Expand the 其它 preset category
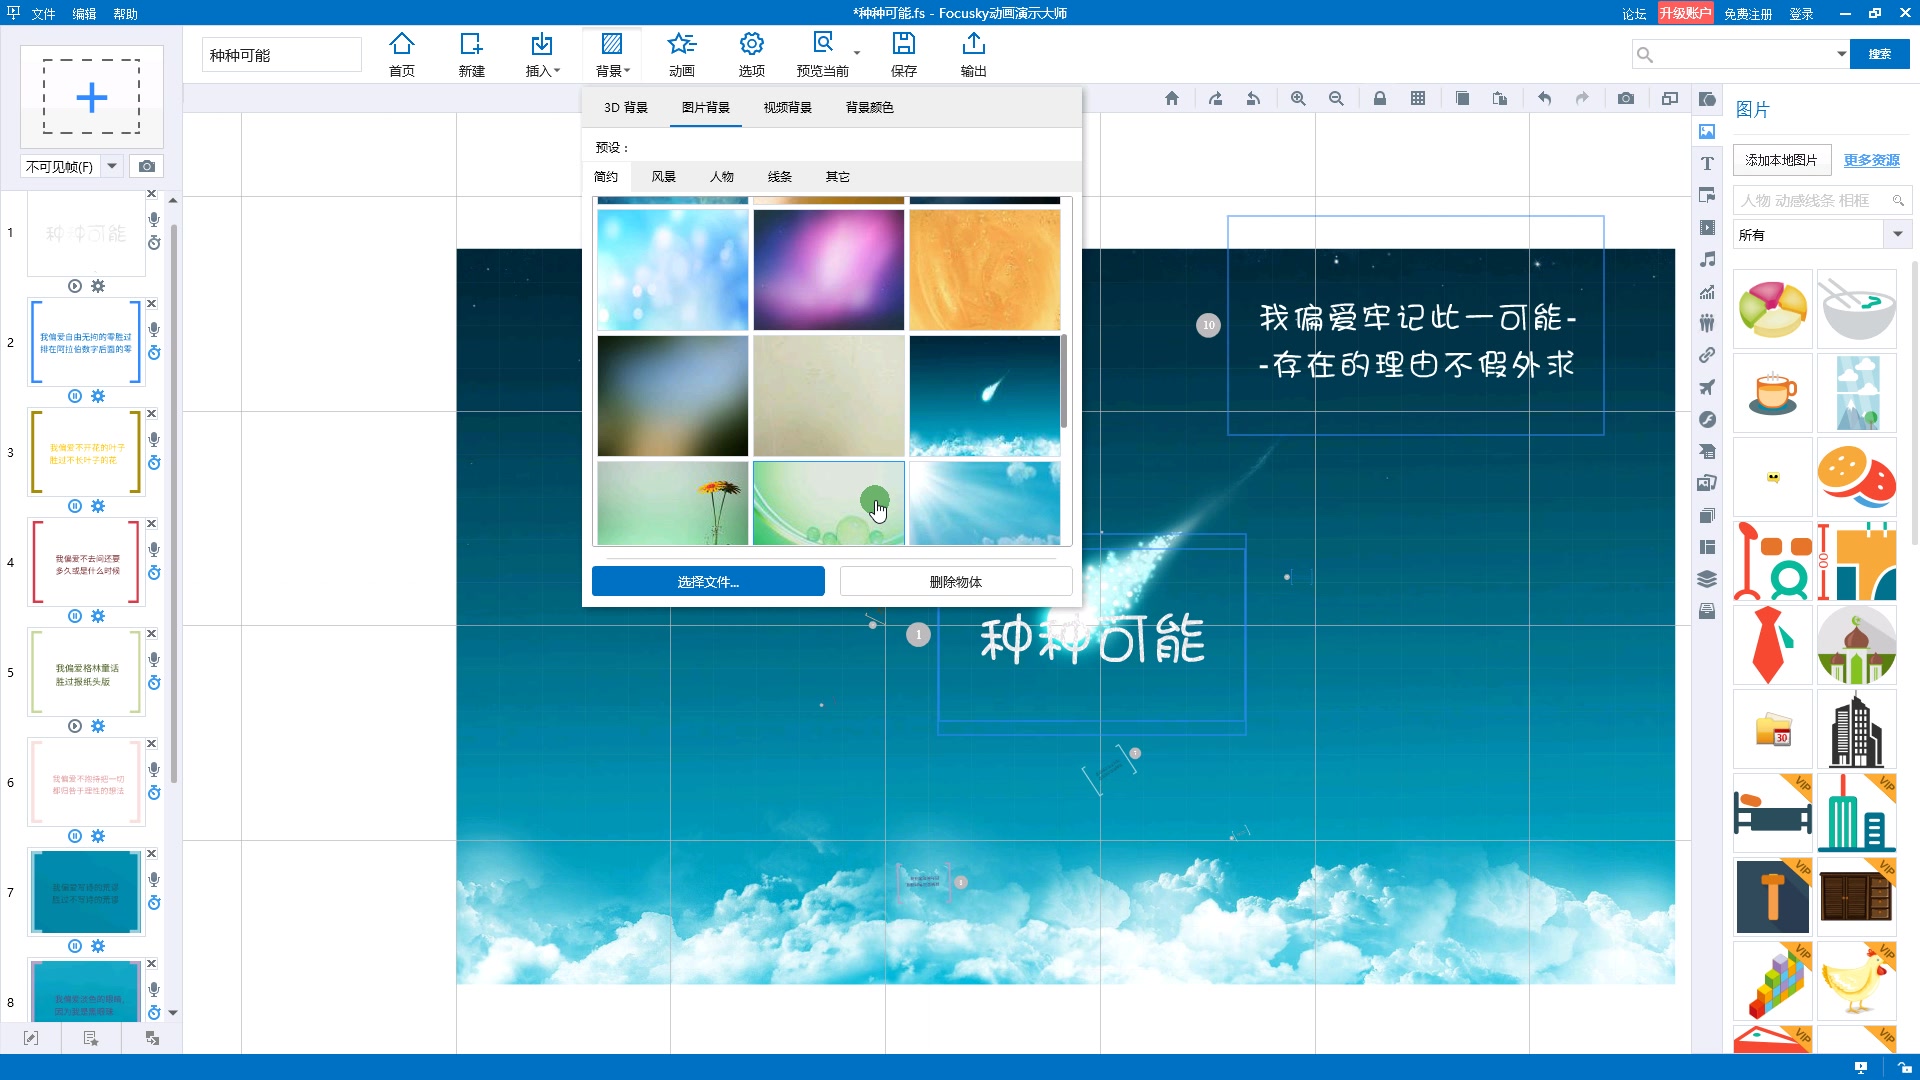The image size is (1920, 1080). coord(837,175)
